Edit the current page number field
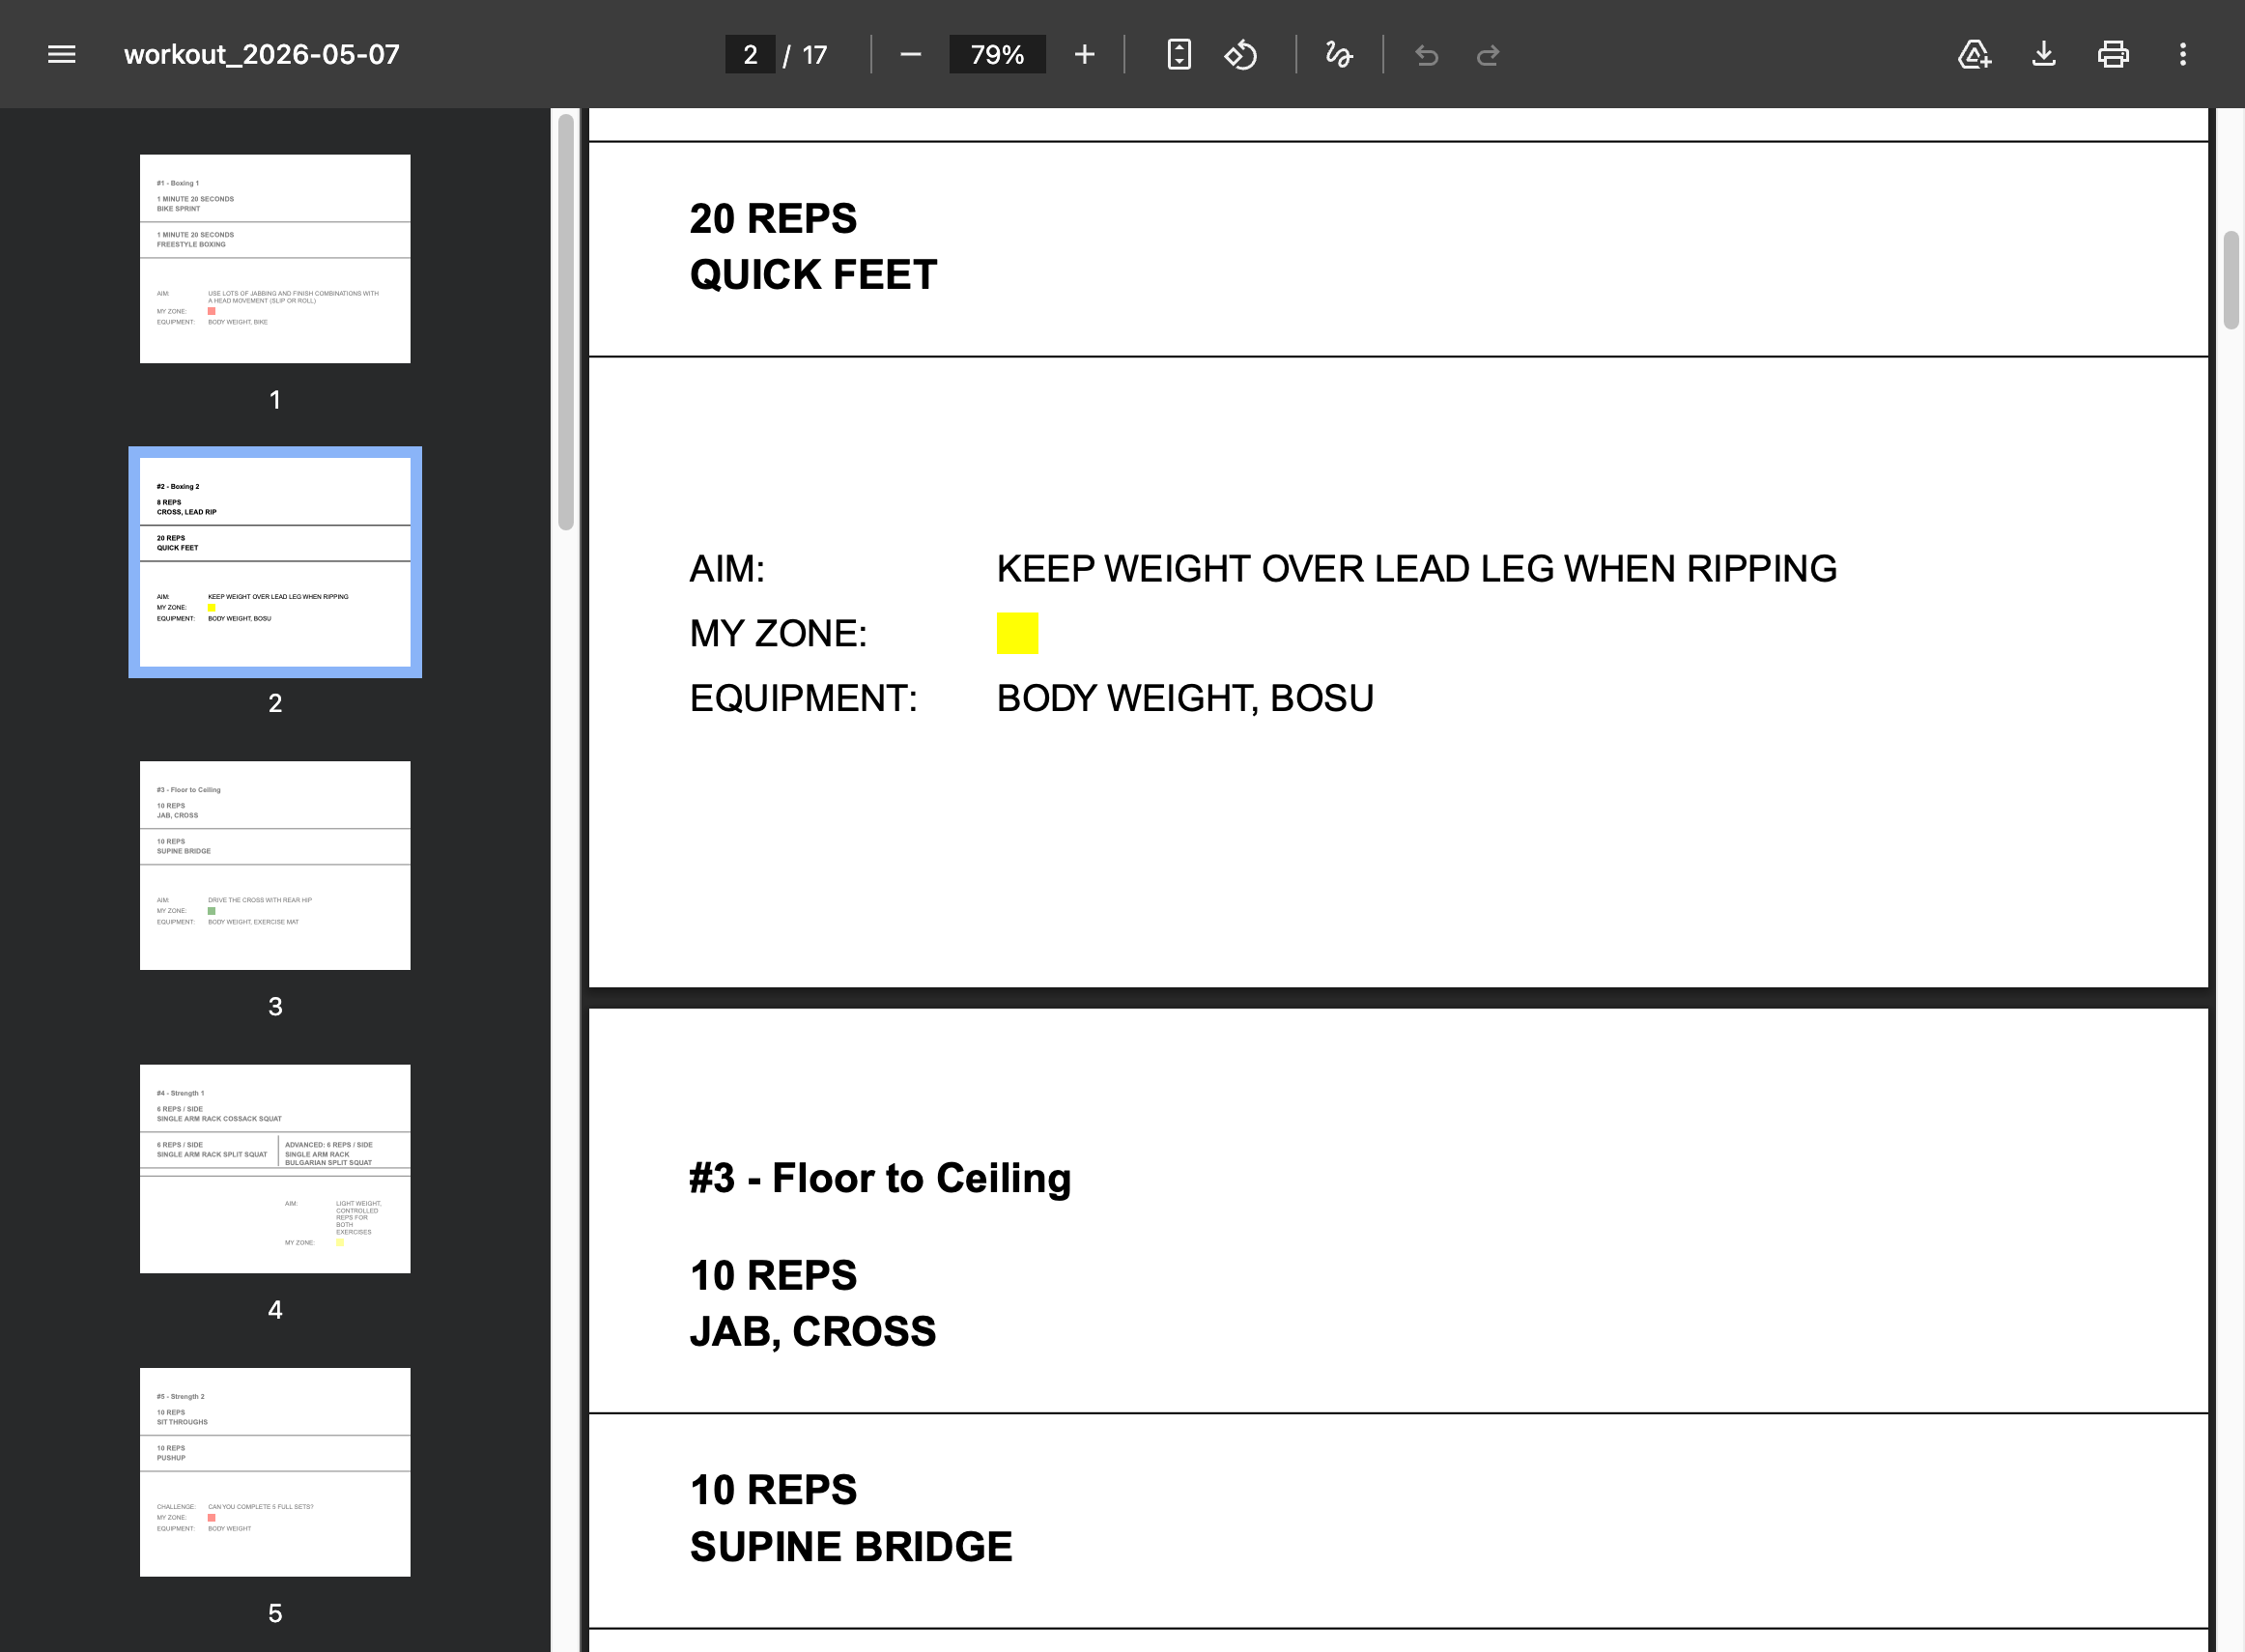Image resolution: width=2245 pixels, height=1652 pixels. click(750, 54)
